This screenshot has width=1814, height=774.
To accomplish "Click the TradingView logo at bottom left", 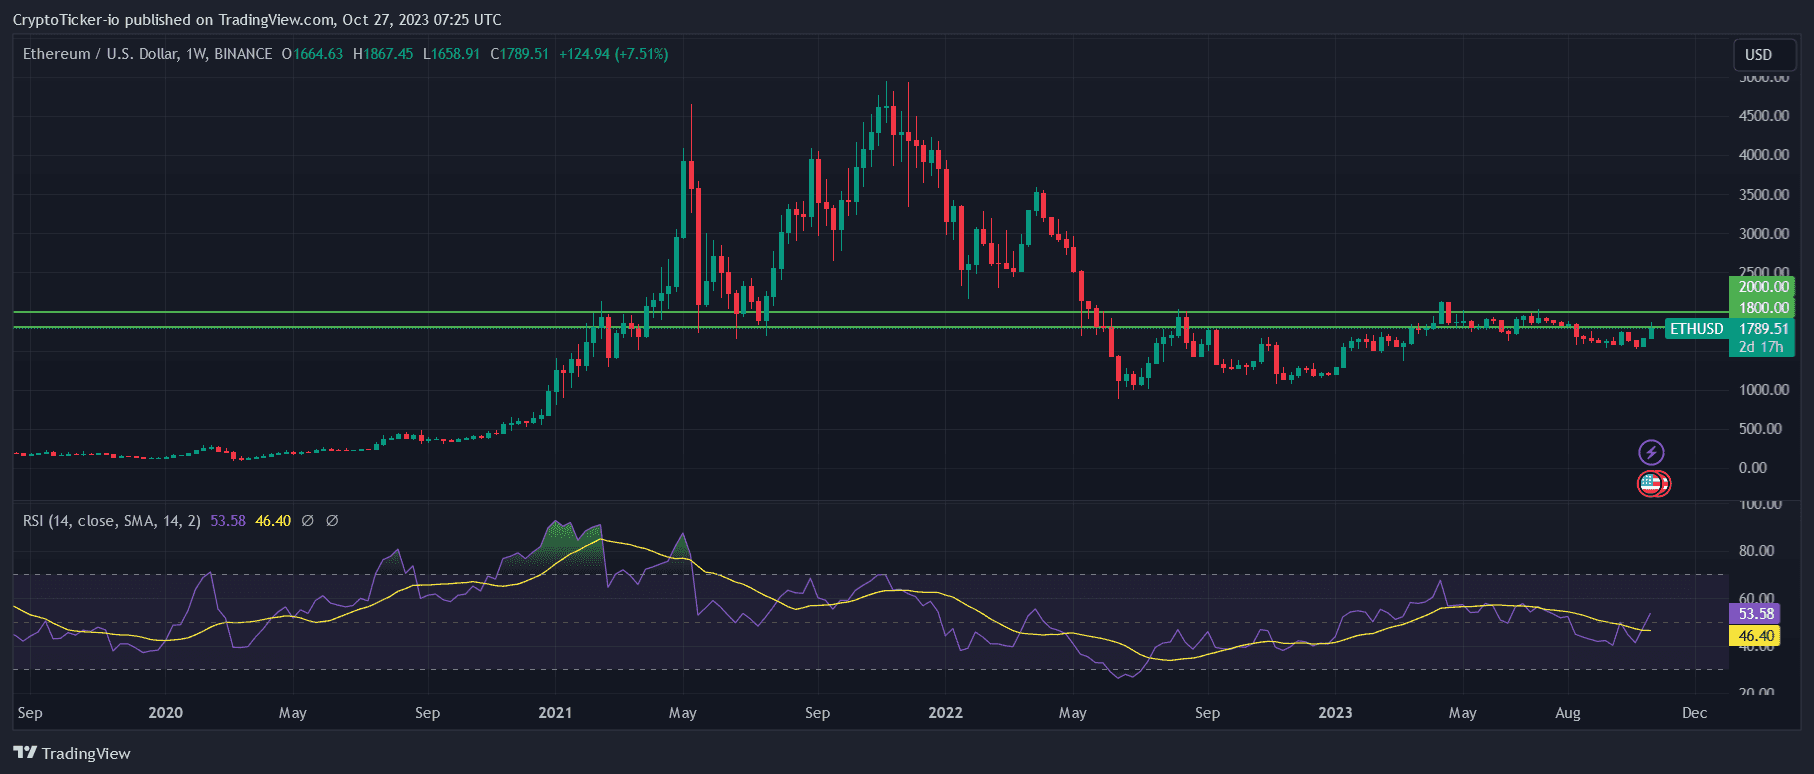I will coord(72,753).
